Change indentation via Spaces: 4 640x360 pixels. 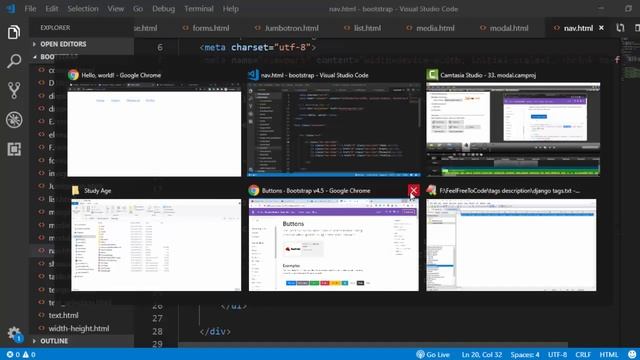click(x=525, y=354)
